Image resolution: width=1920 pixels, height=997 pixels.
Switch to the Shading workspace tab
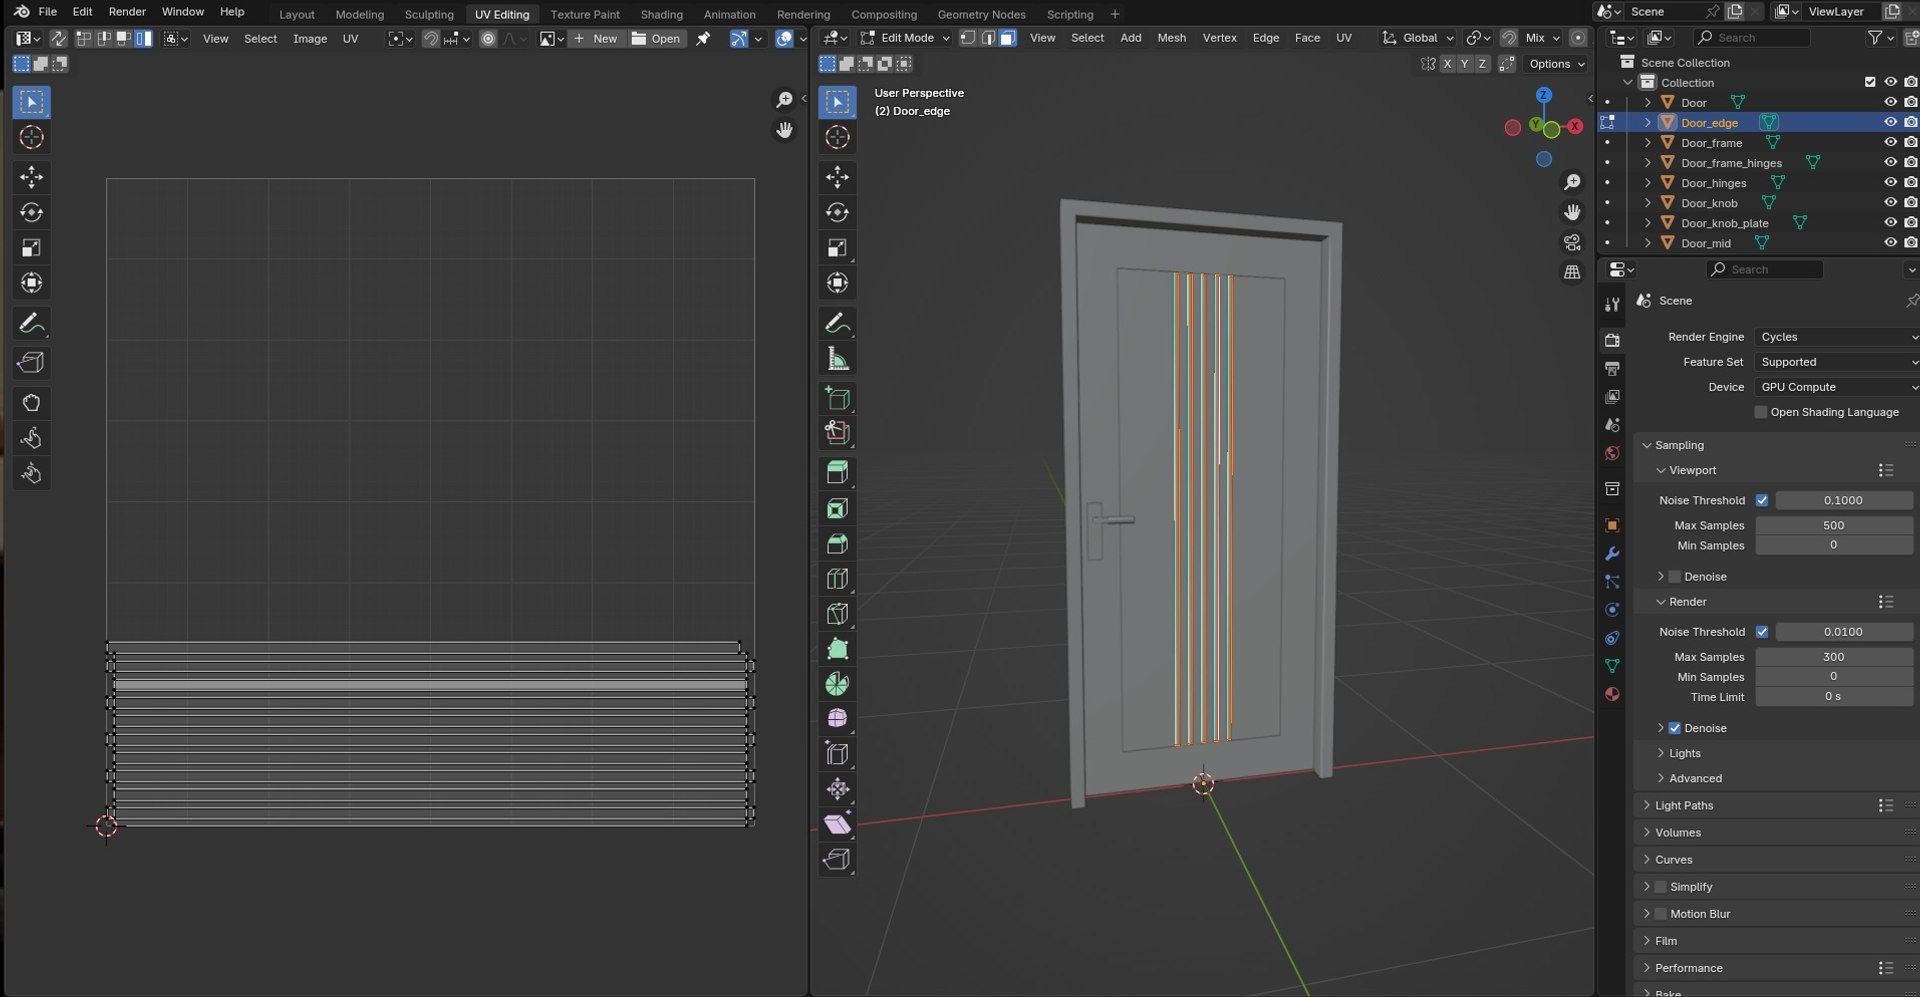pyautogui.click(x=661, y=14)
